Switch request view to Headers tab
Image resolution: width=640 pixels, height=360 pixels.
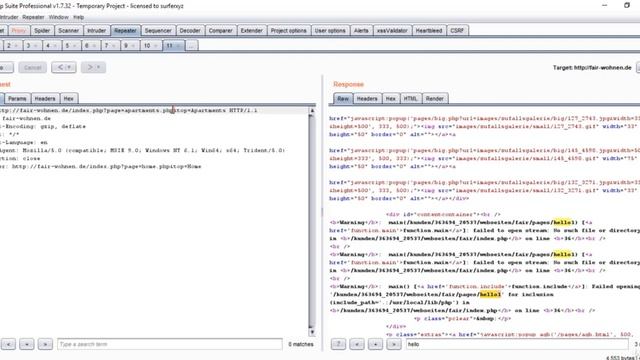point(44,98)
